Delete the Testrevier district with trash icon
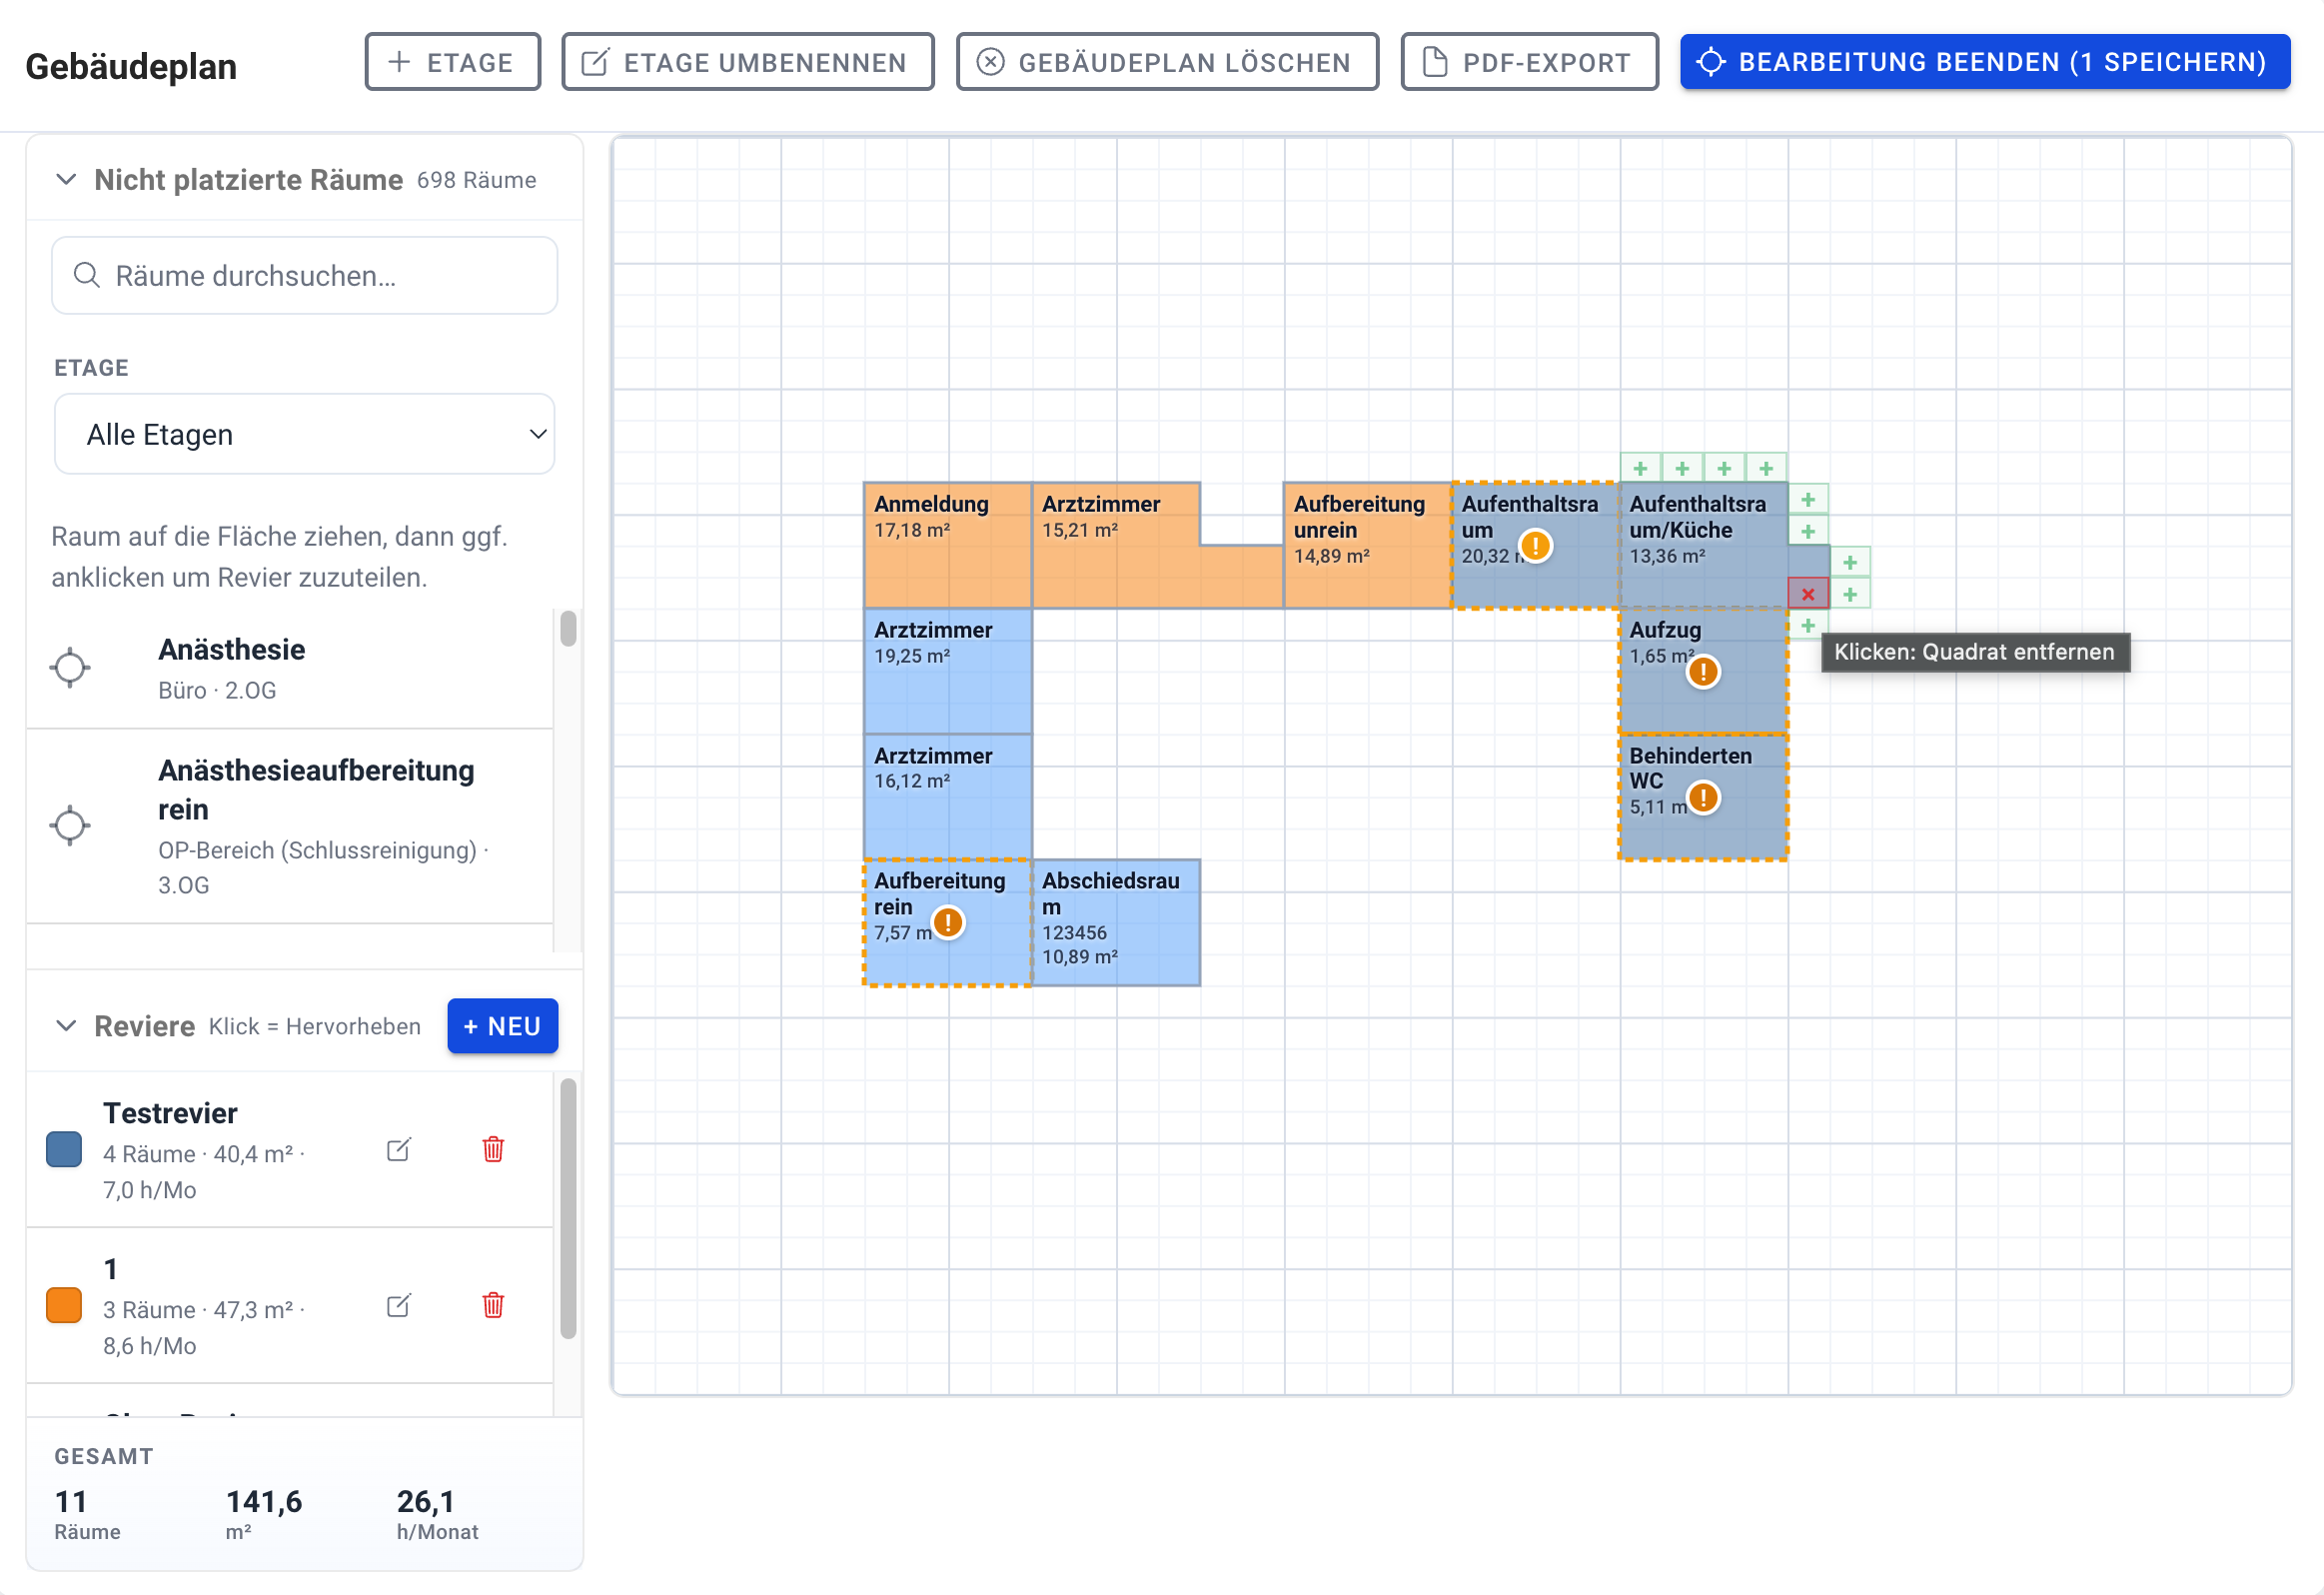Image resolution: width=2324 pixels, height=1595 pixels. click(493, 1149)
